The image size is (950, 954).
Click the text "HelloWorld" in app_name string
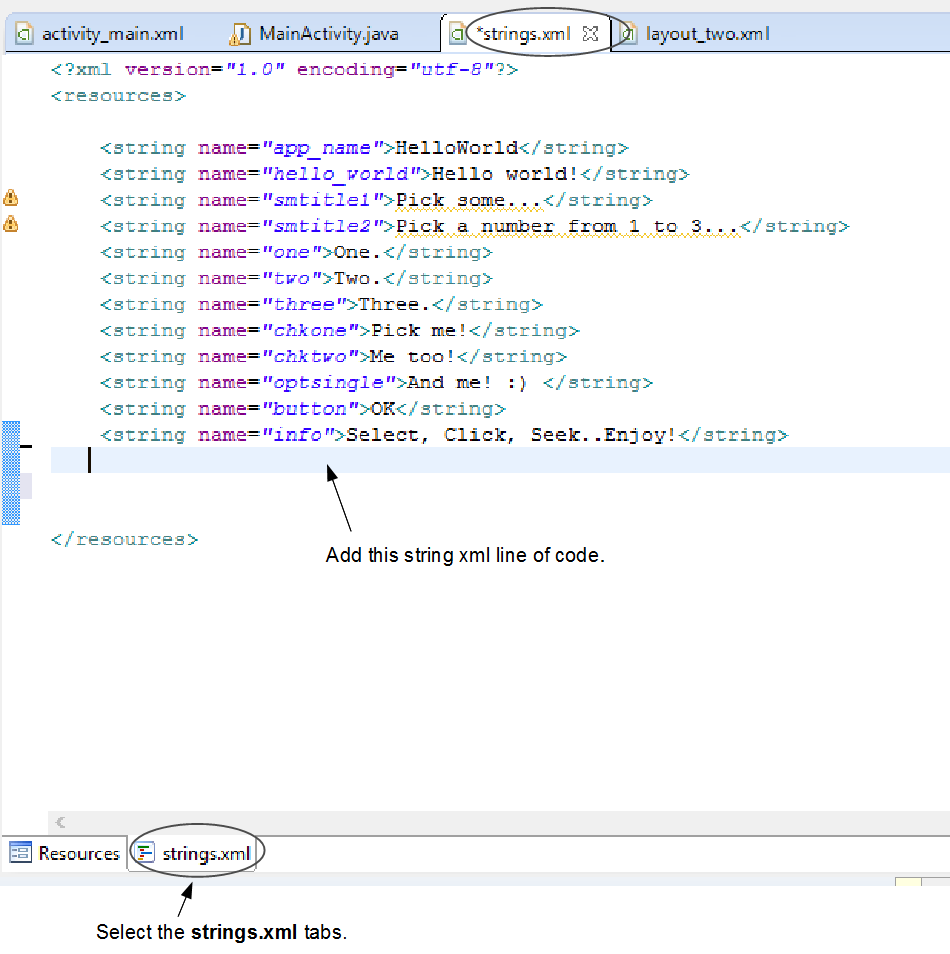coord(456,148)
